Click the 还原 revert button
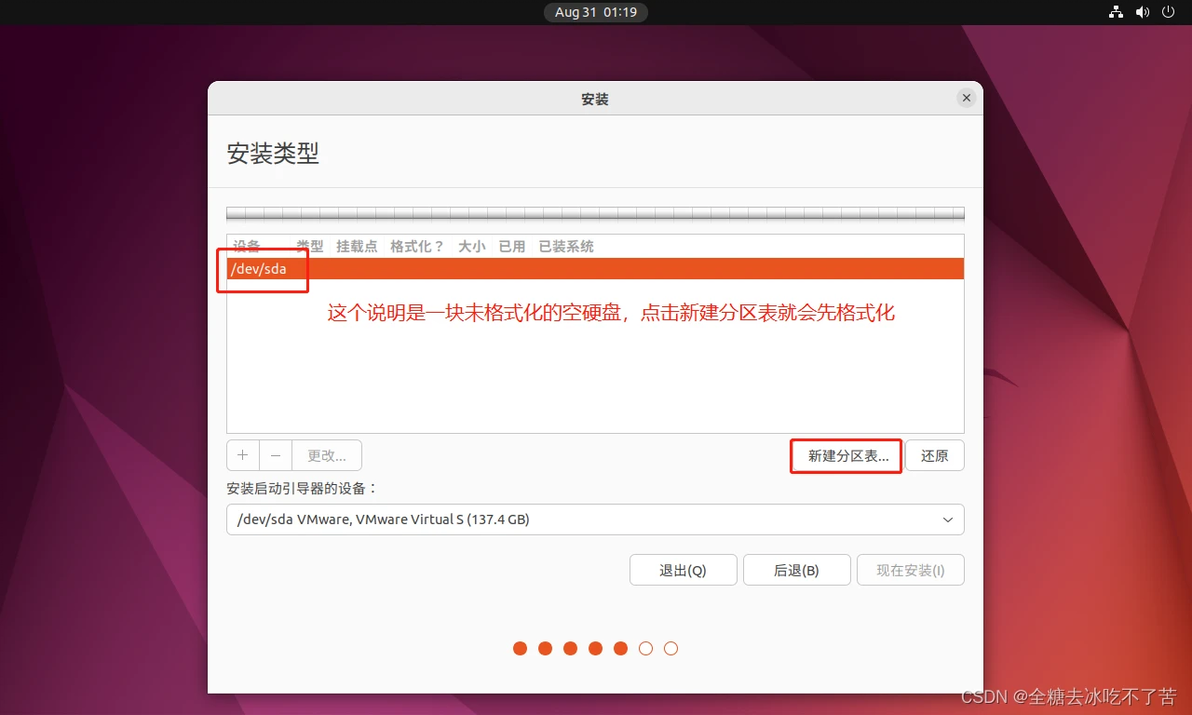Viewport: 1192px width, 715px height. [x=934, y=456]
